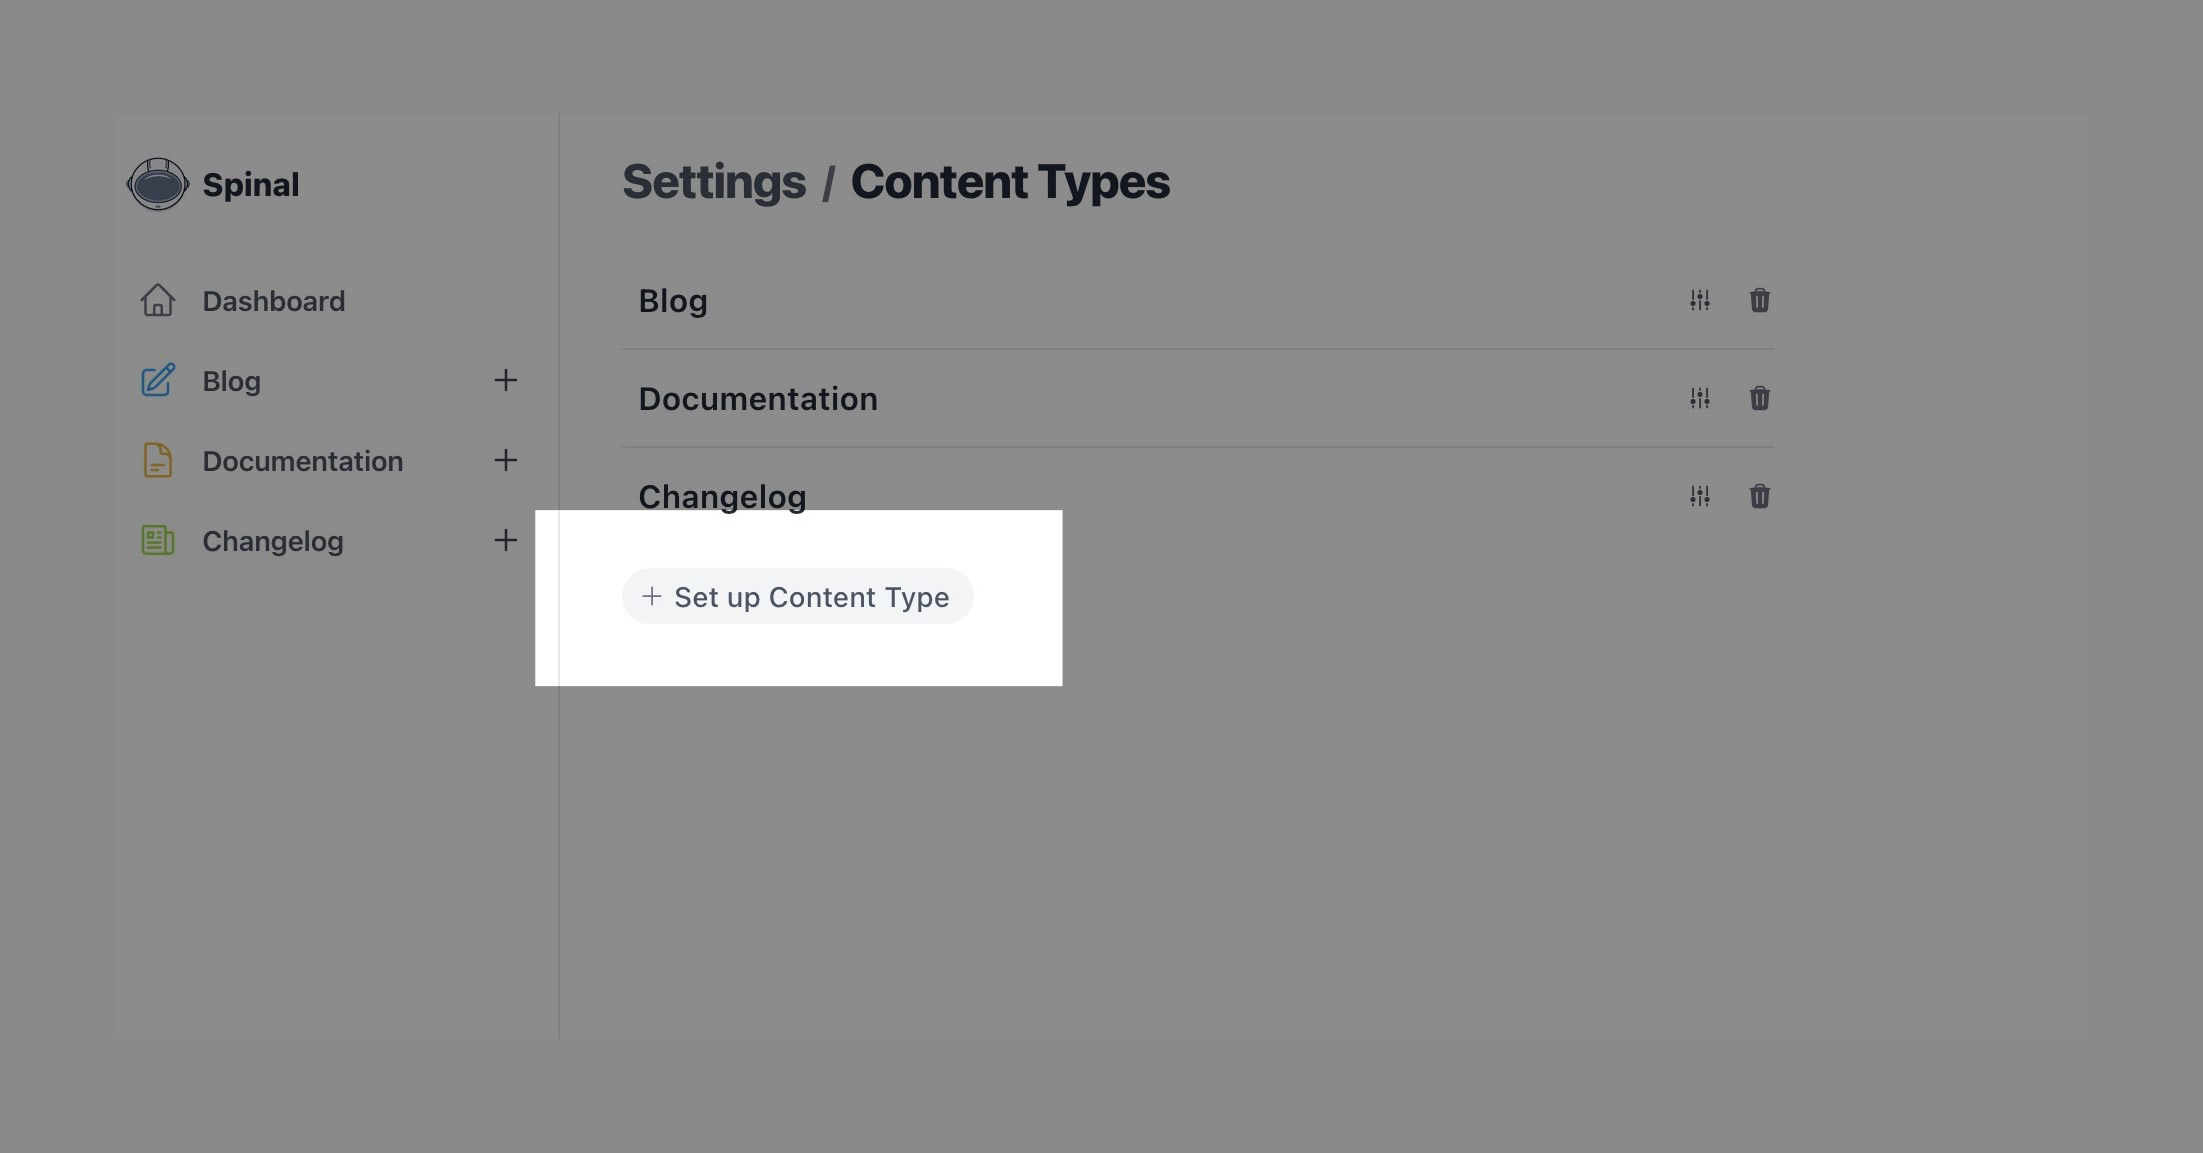Click the Spinal brand name

tap(250, 185)
